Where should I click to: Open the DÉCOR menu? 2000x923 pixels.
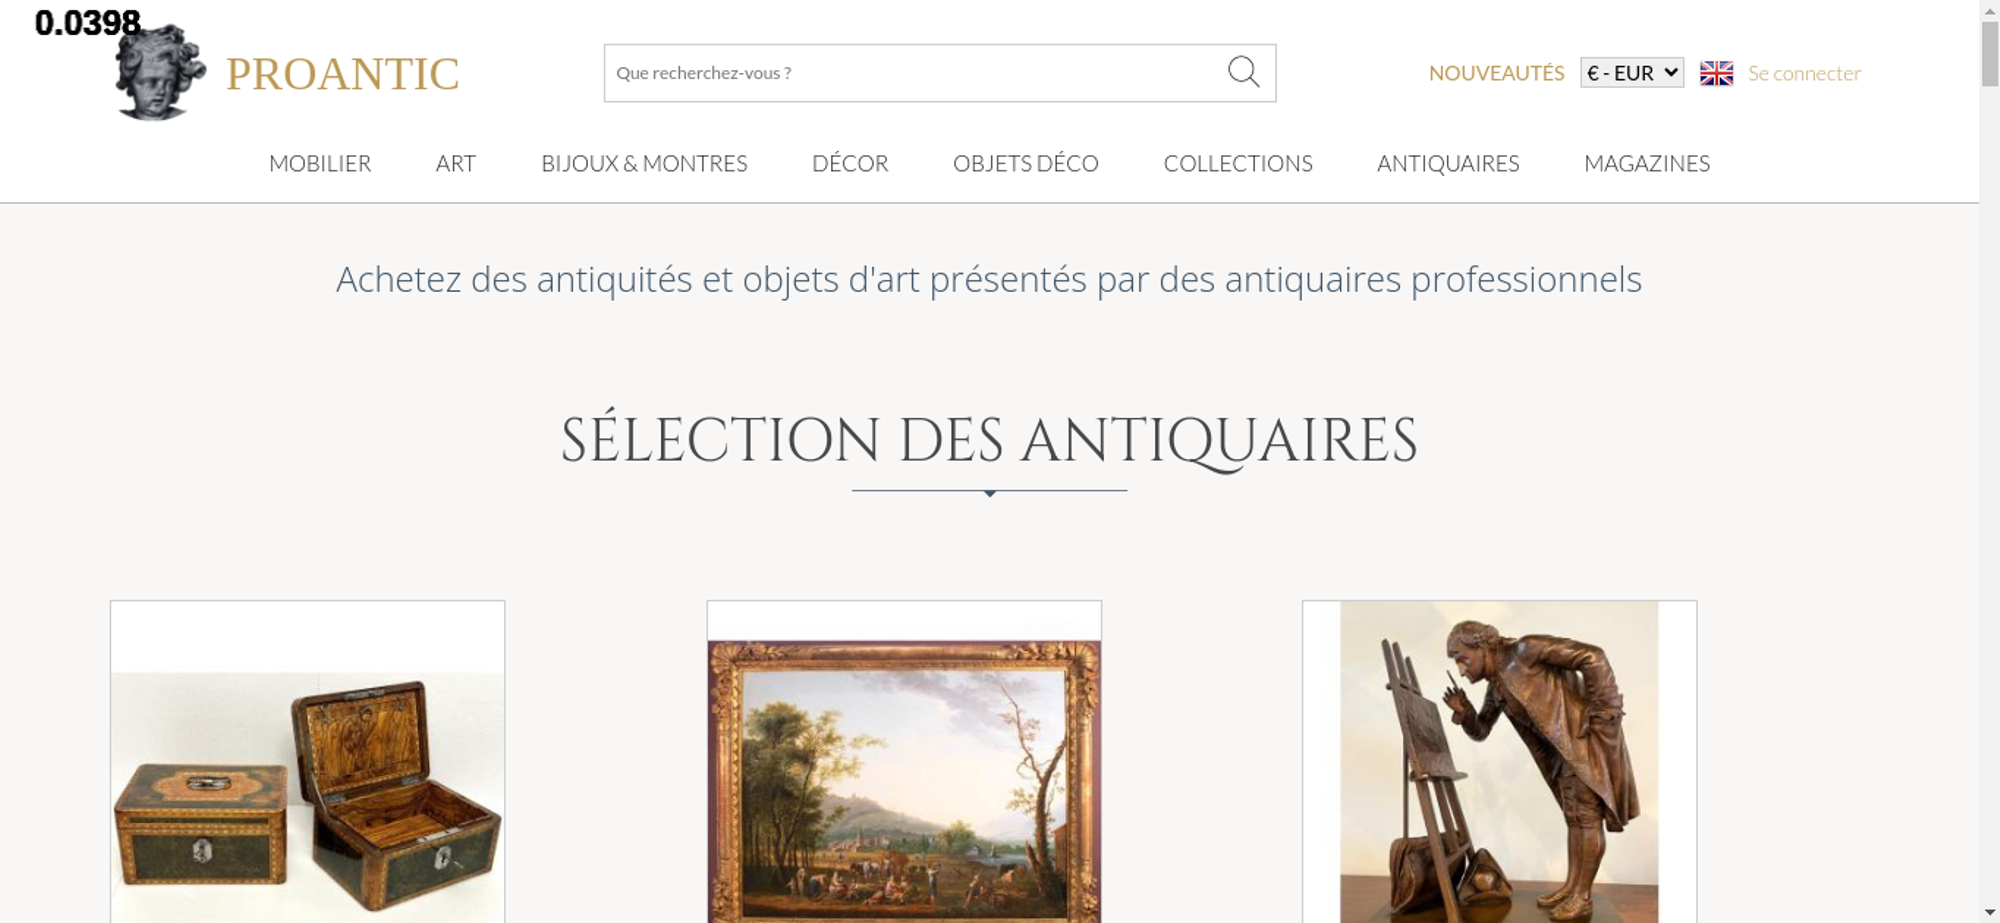point(850,163)
